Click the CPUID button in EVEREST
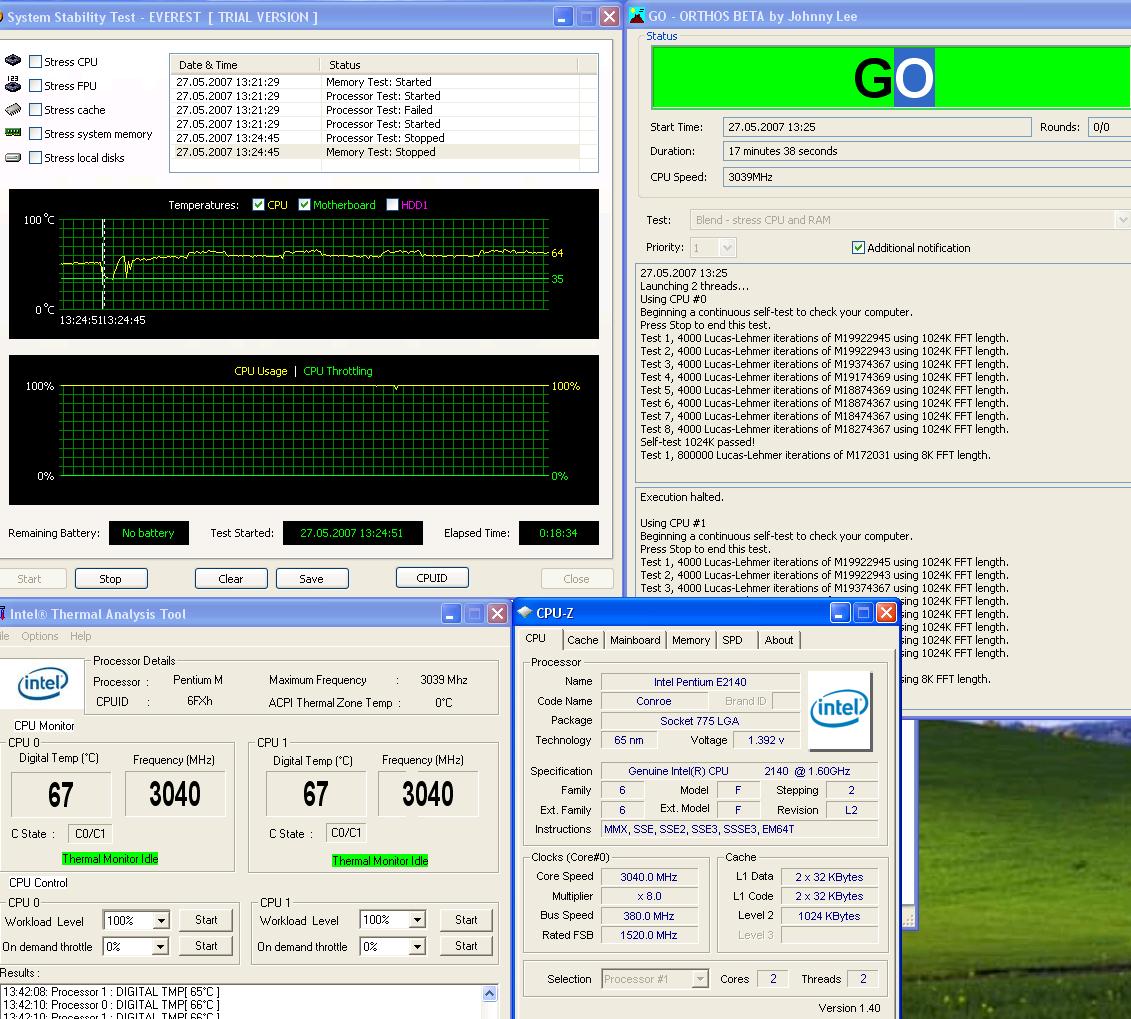The width and height of the screenshot is (1131, 1019). point(432,578)
